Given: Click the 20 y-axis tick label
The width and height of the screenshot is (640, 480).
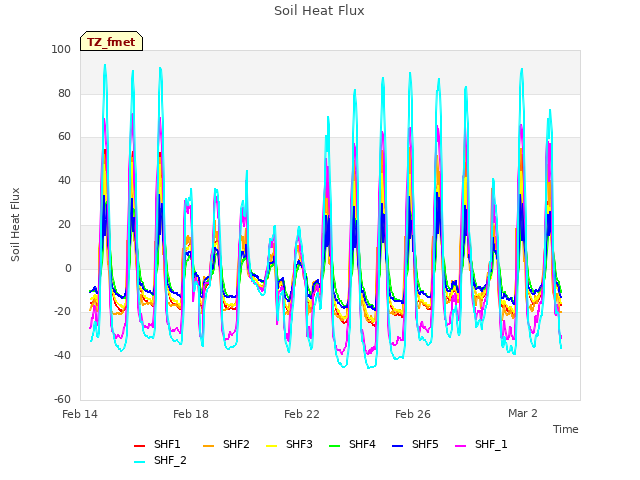Looking at the screenshot, I should pos(64,224).
